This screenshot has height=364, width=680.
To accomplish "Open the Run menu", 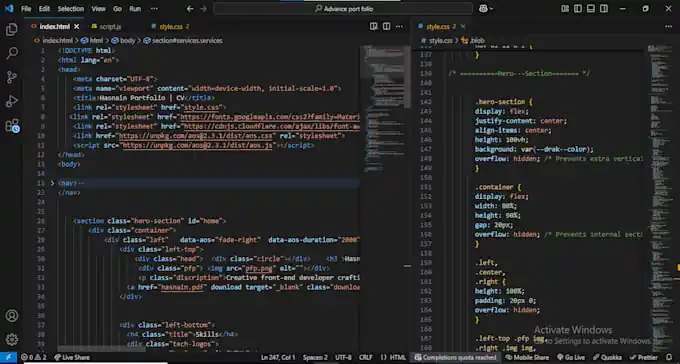I will click(135, 9).
